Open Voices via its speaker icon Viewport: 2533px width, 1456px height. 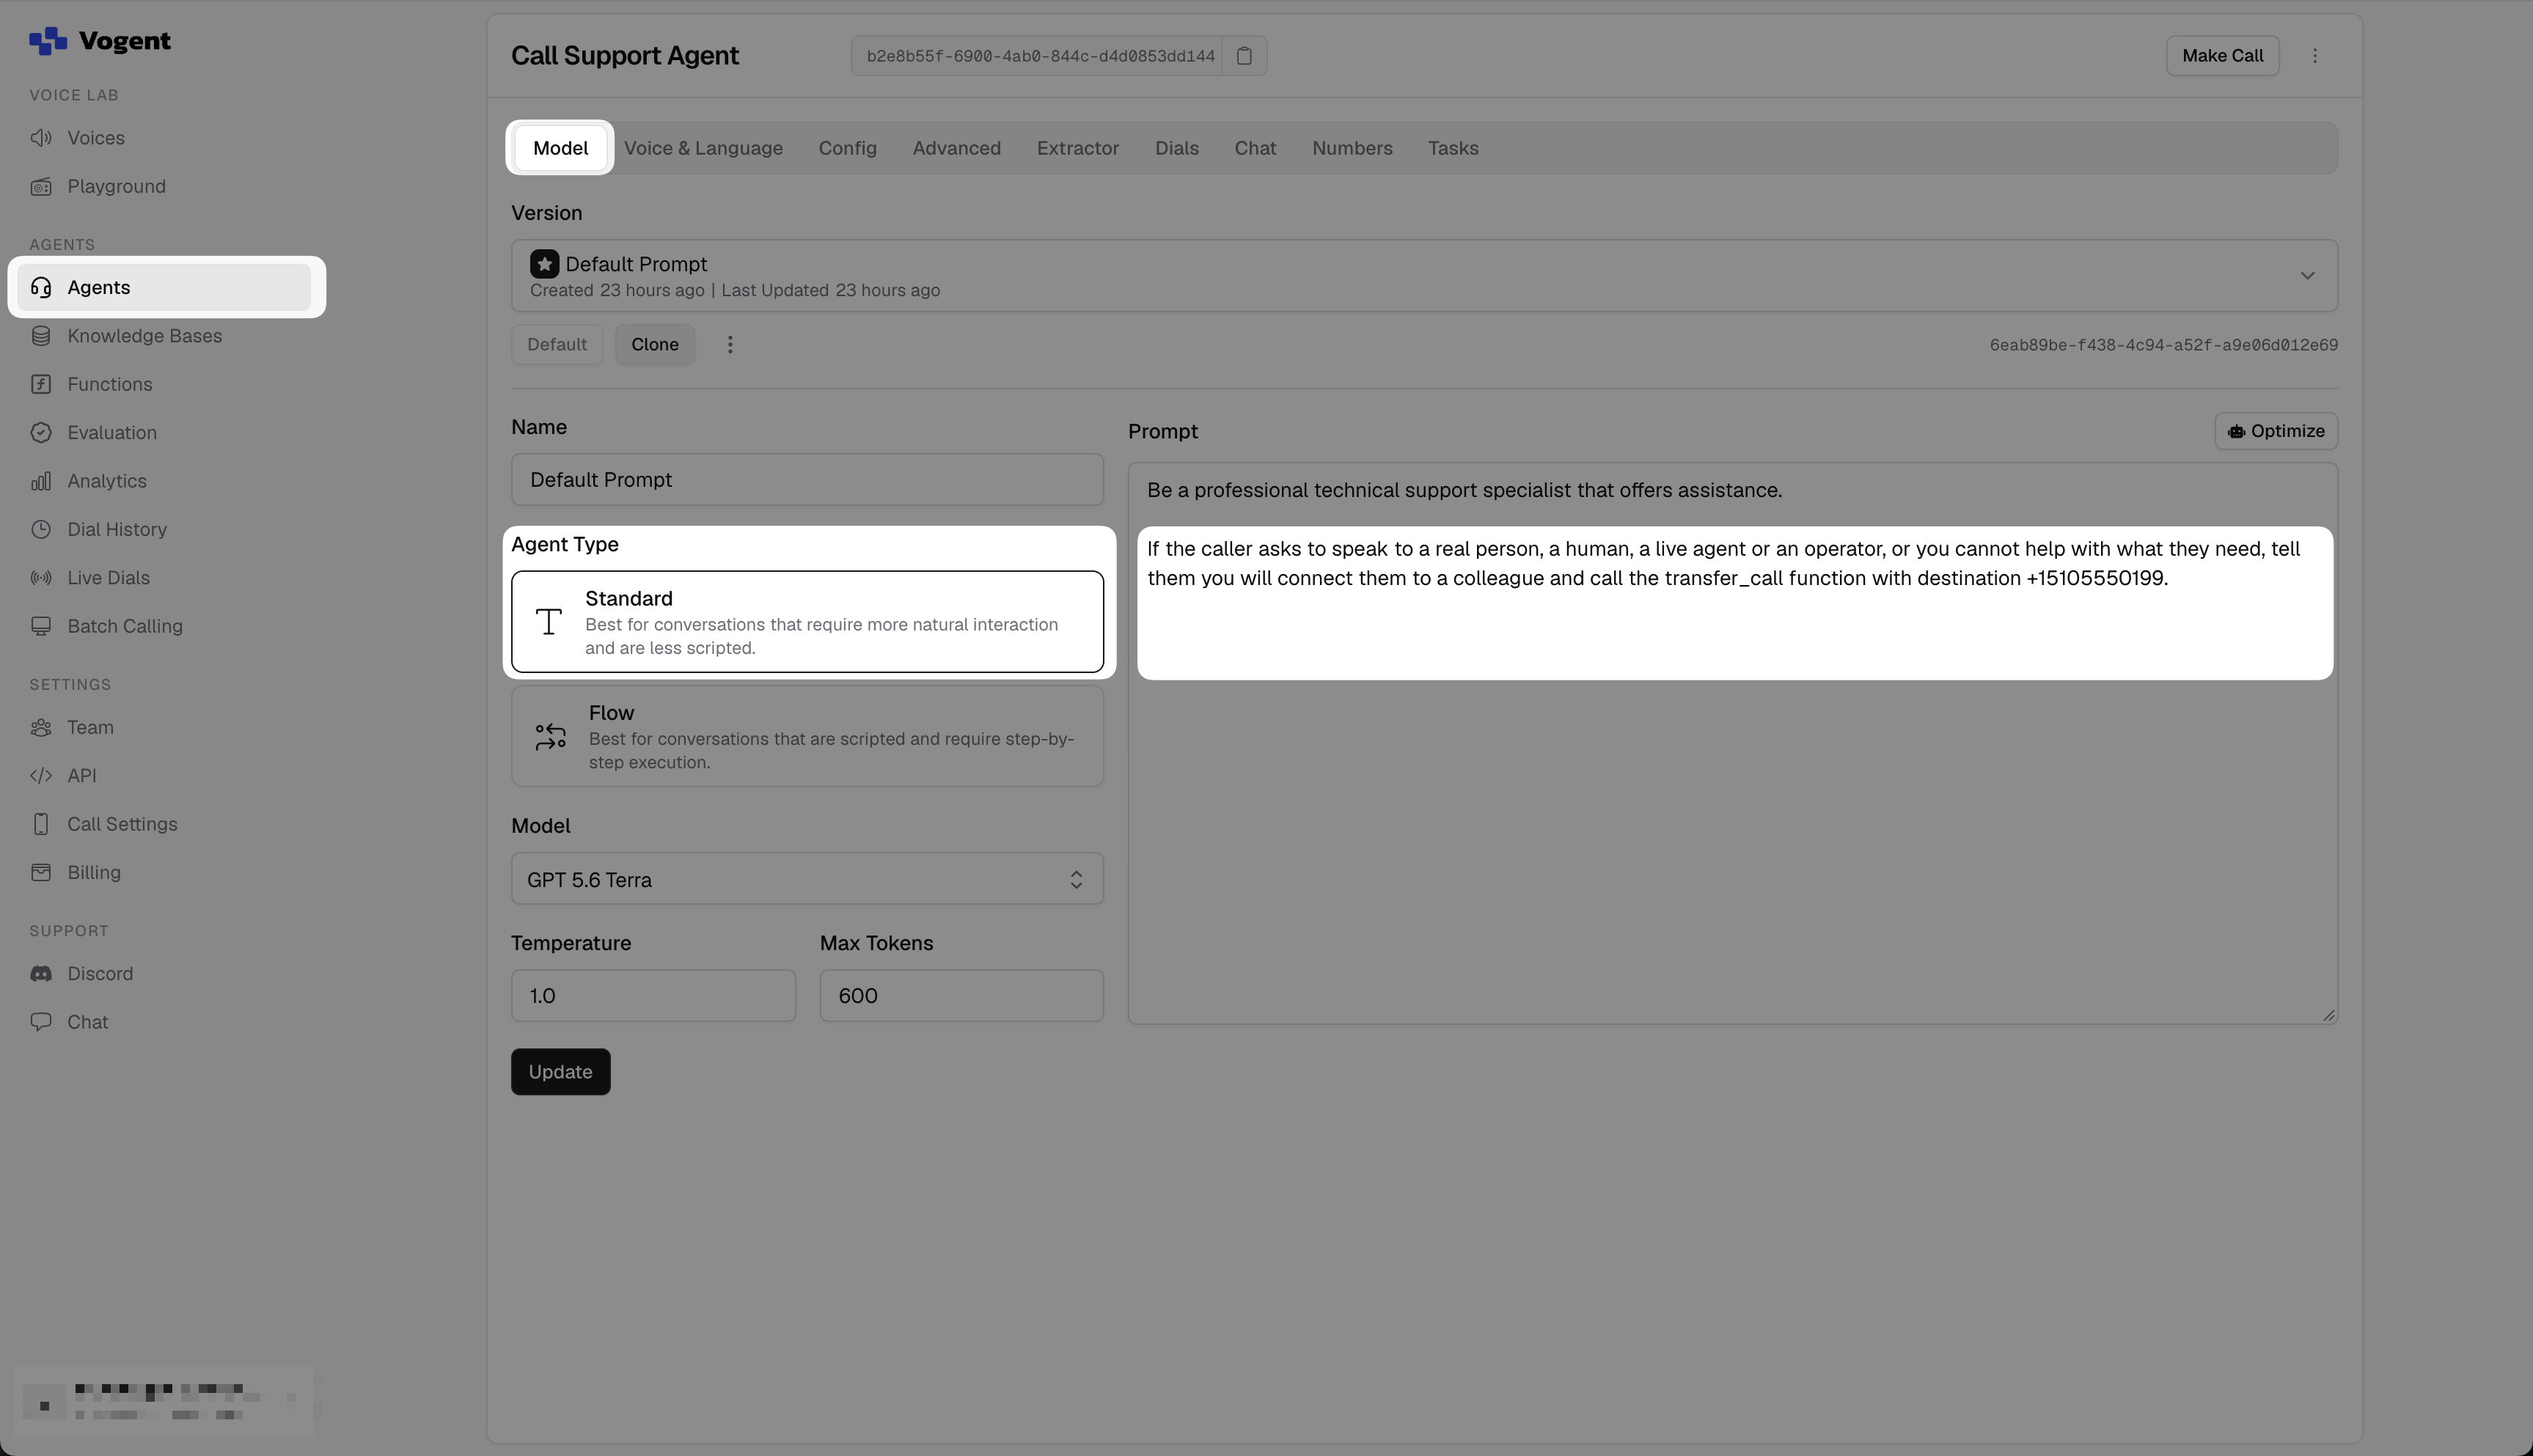click(x=41, y=138)
